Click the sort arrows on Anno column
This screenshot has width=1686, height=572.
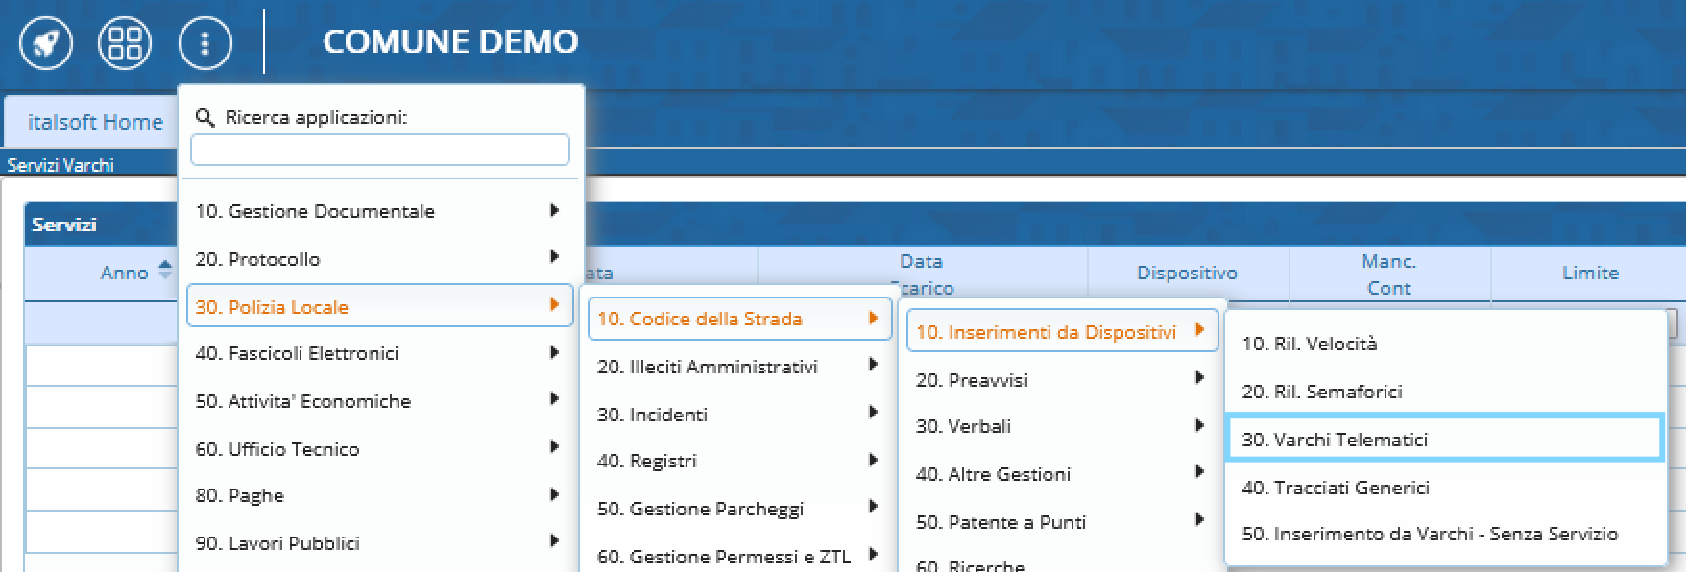(165, 270)
